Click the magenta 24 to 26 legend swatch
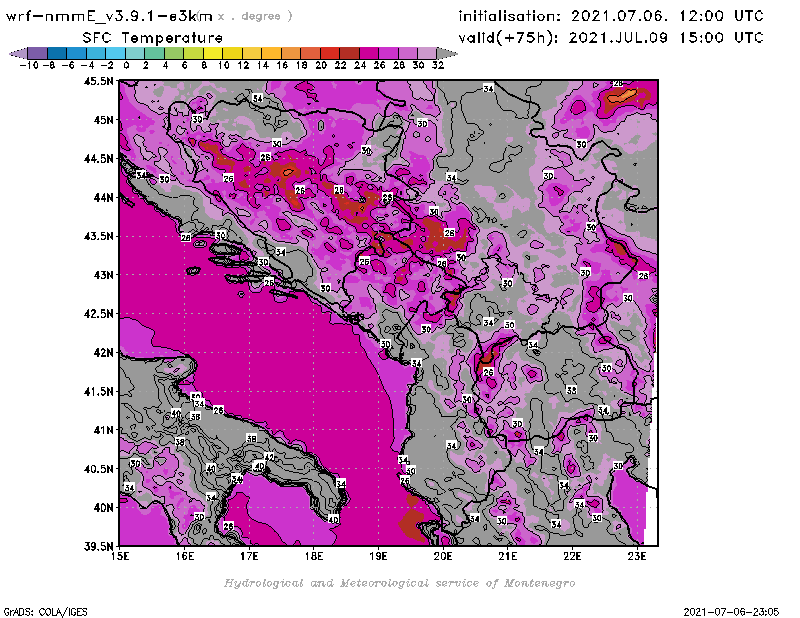 (x=369, y=54)
